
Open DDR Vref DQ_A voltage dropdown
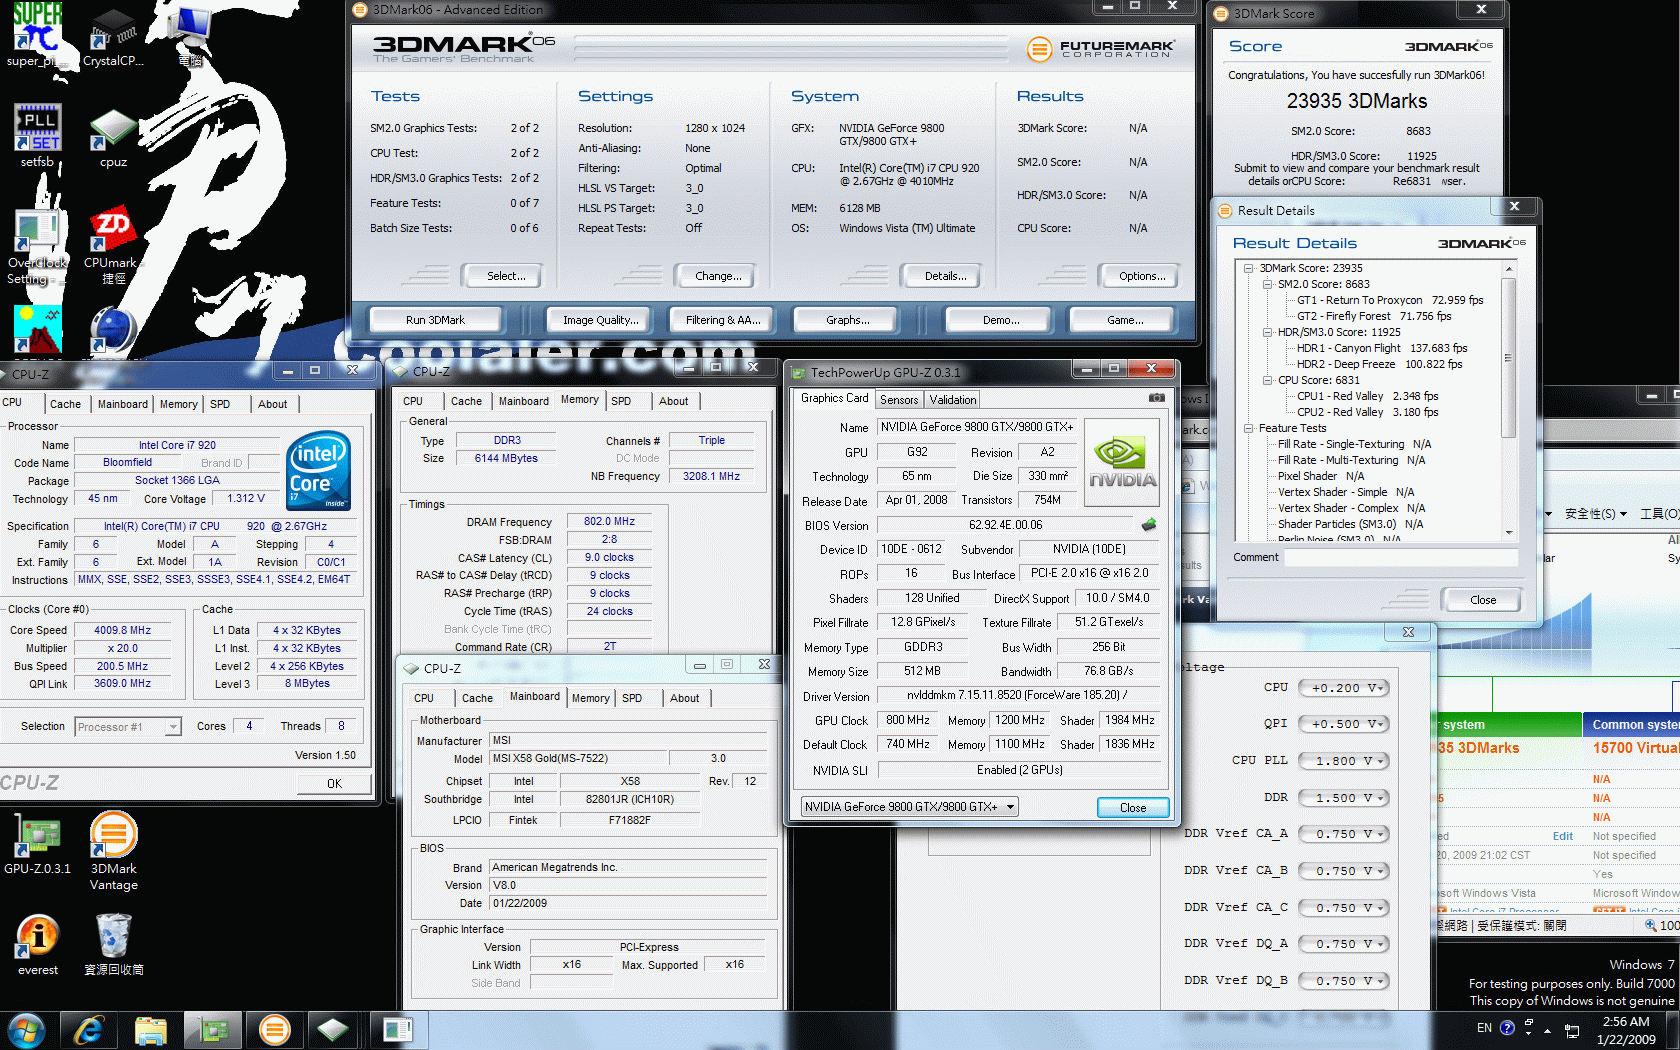[x=1345, y=944]
